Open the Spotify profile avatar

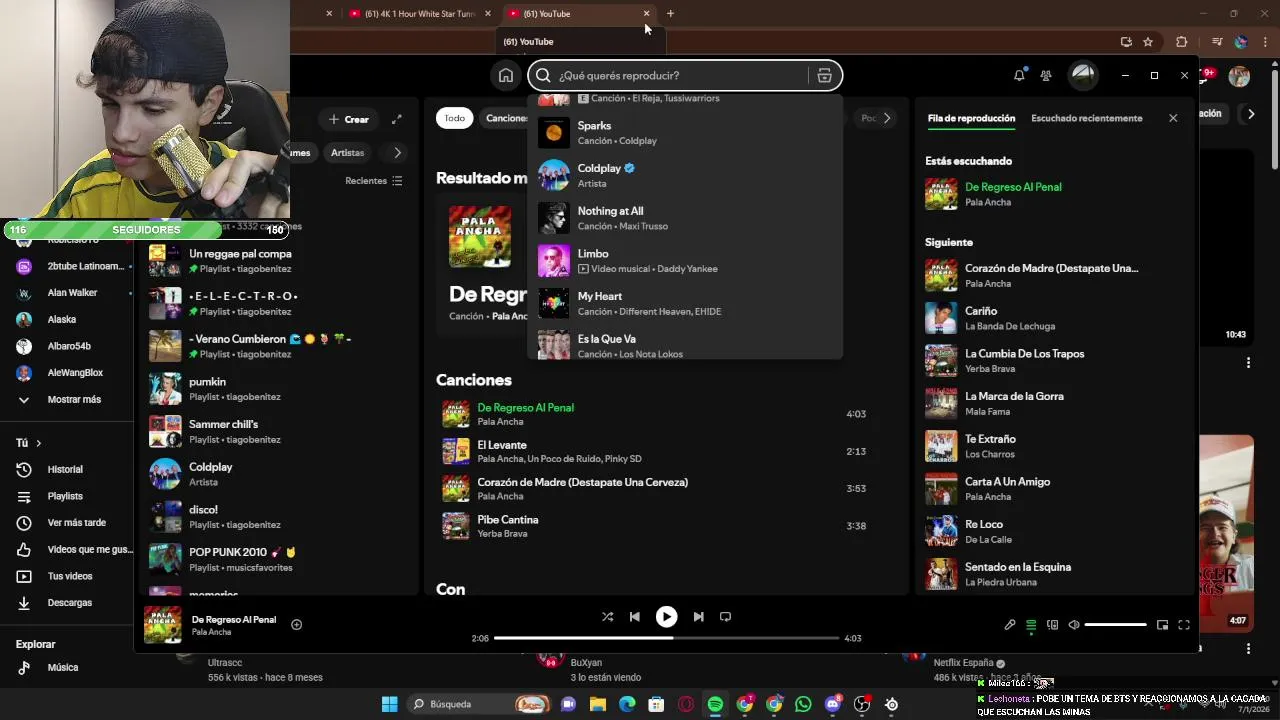click(x=1083, y=75)
